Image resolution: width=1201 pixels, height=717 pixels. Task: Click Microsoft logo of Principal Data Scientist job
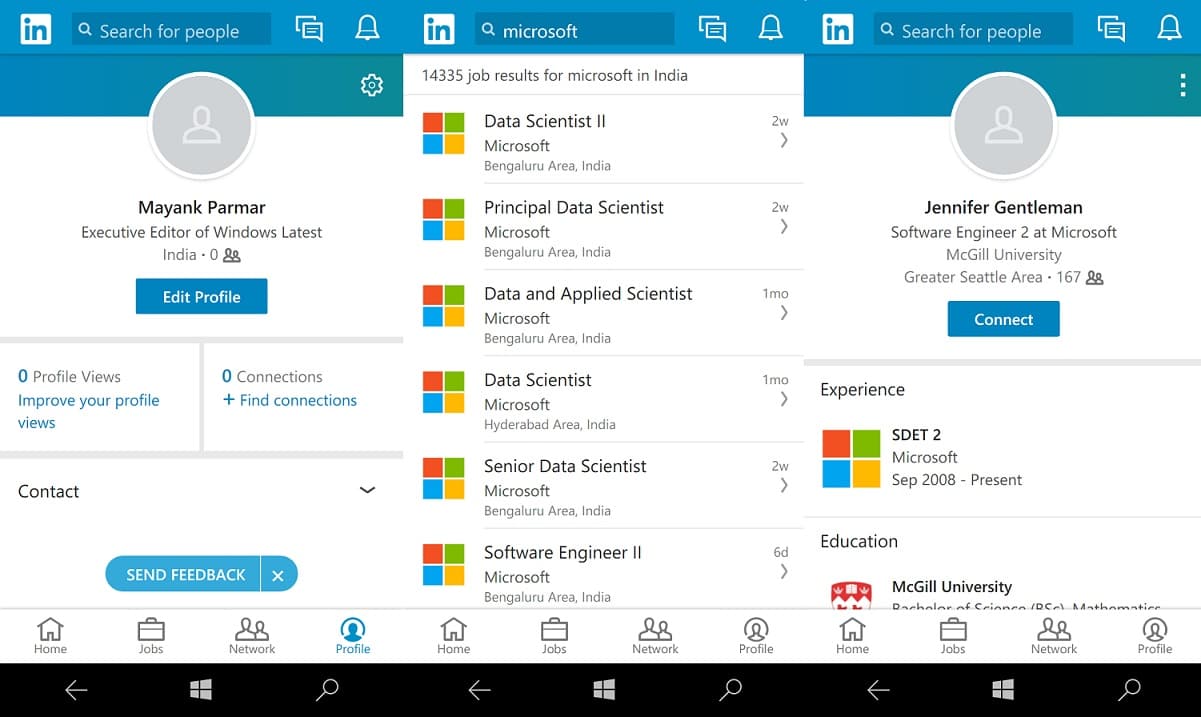pyautogui.click(x=444, y=219)
